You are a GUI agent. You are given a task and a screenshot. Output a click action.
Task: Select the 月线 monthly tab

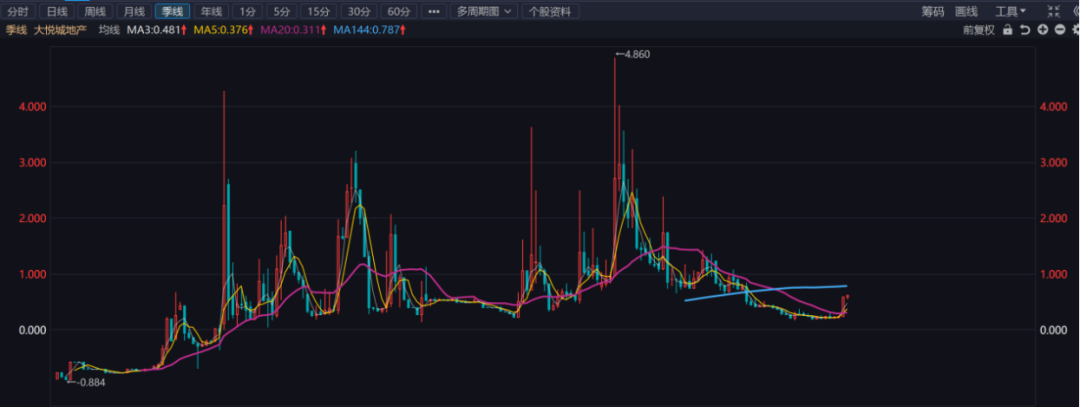pyautogui.click(x=134, y=11)
